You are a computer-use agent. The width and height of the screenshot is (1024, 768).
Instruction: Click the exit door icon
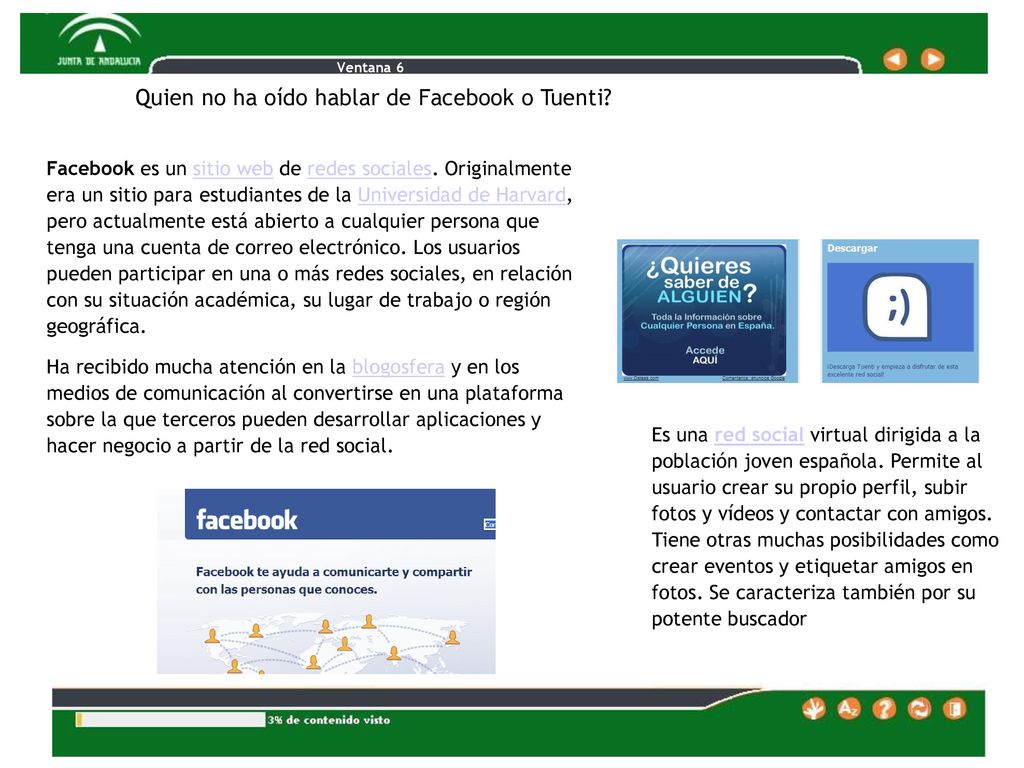pyautogui.click(x=954, y=709)
